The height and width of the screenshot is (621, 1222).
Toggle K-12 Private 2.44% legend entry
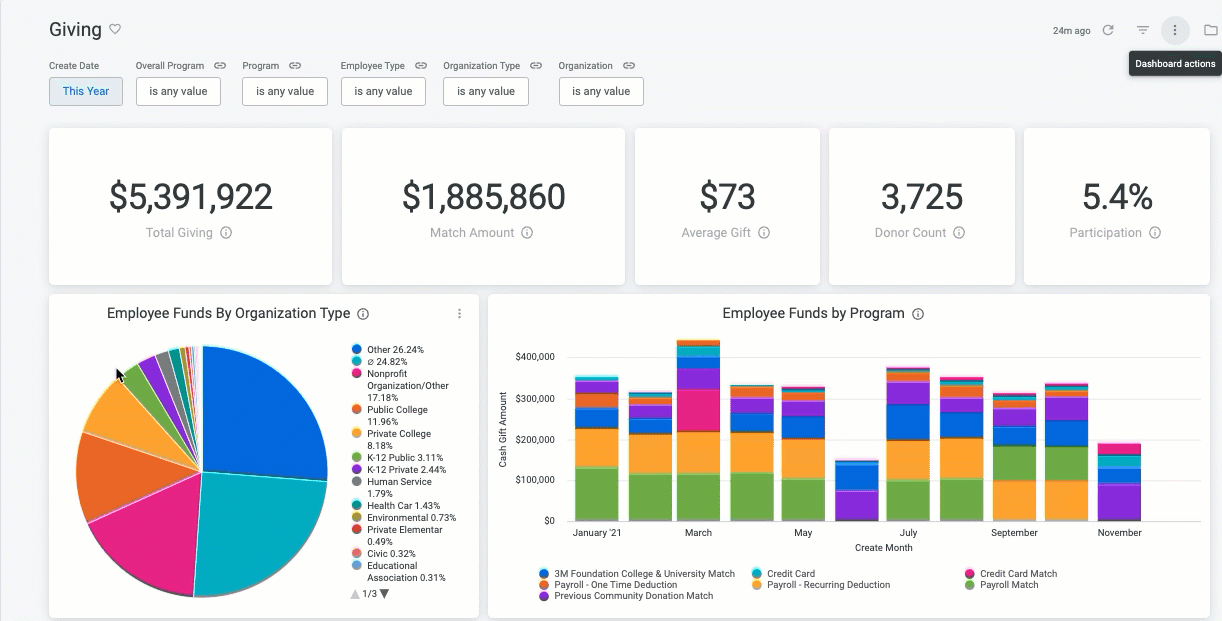pos(399,470)
